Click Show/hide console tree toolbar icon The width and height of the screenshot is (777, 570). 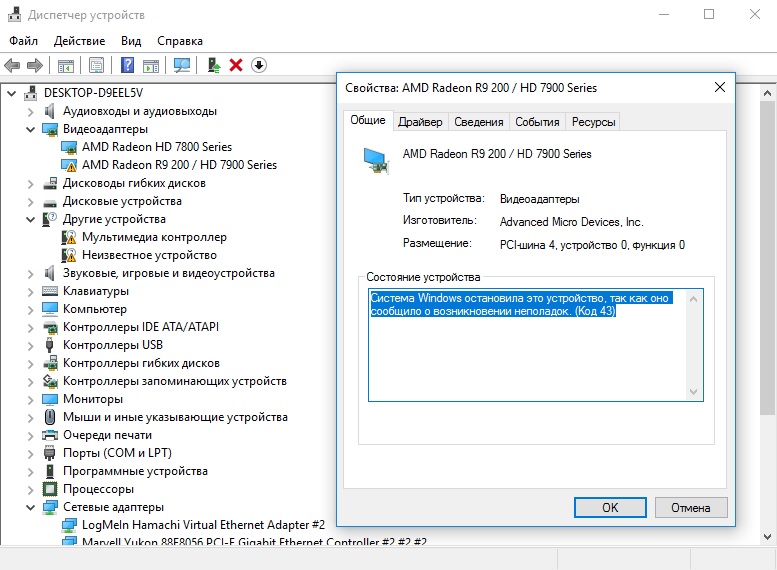65,65
